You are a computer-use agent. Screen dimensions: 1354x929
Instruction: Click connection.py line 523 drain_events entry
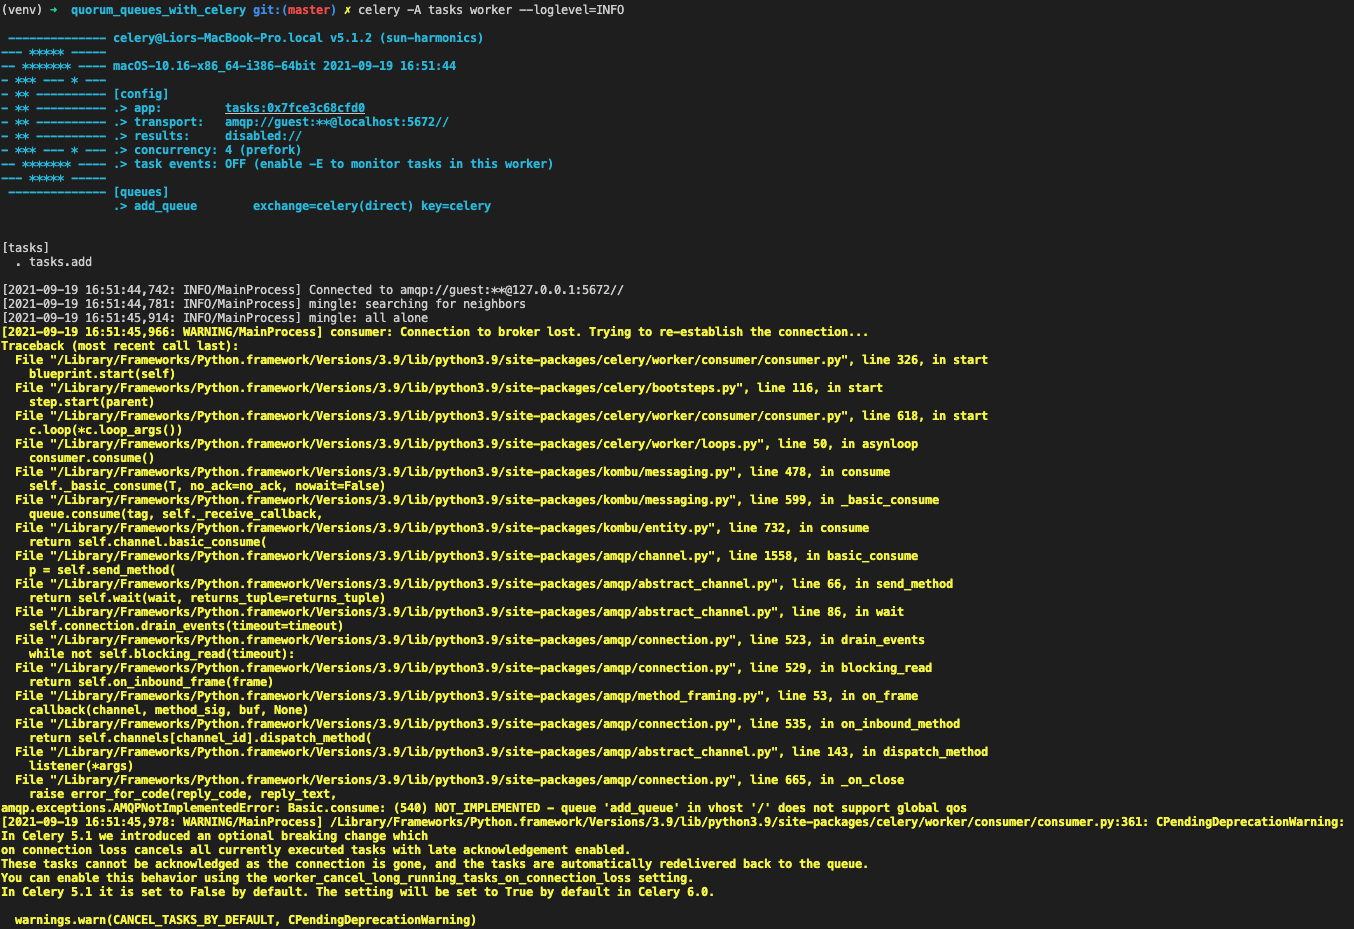470,640
